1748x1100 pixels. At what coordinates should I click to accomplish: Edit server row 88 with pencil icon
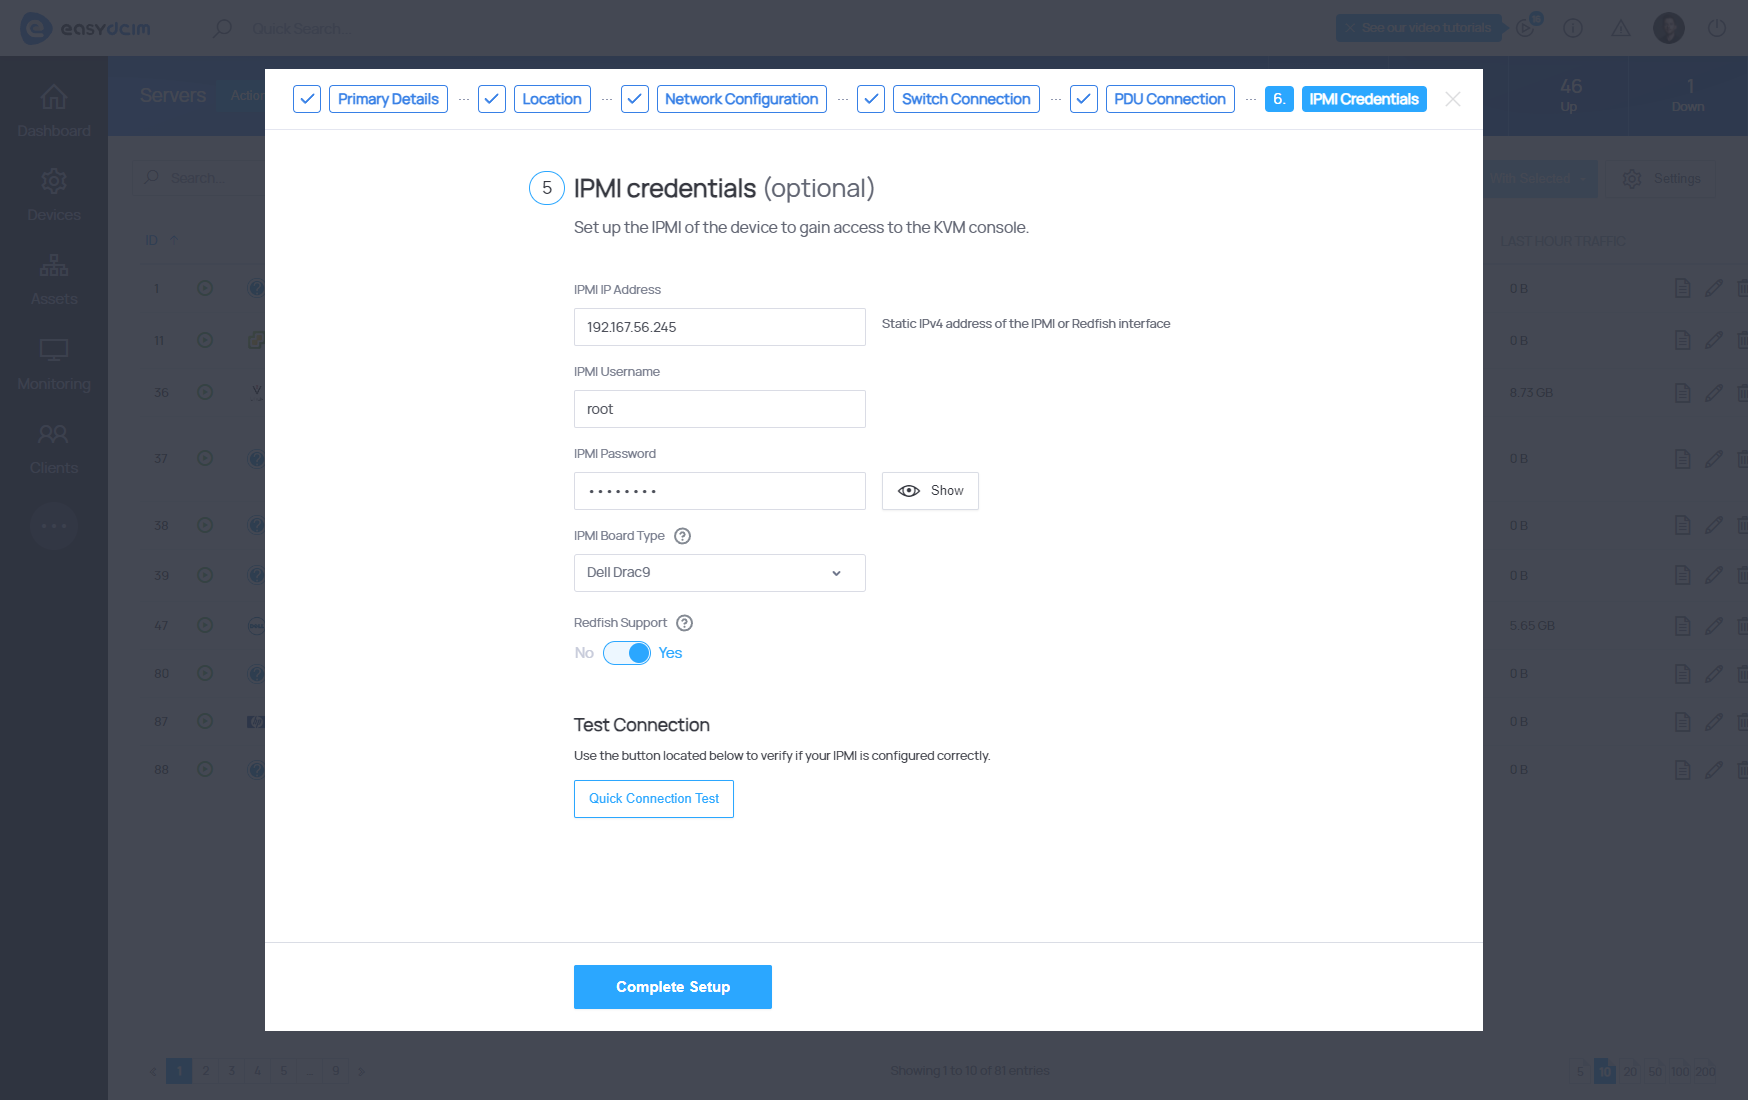point(1714,770)
